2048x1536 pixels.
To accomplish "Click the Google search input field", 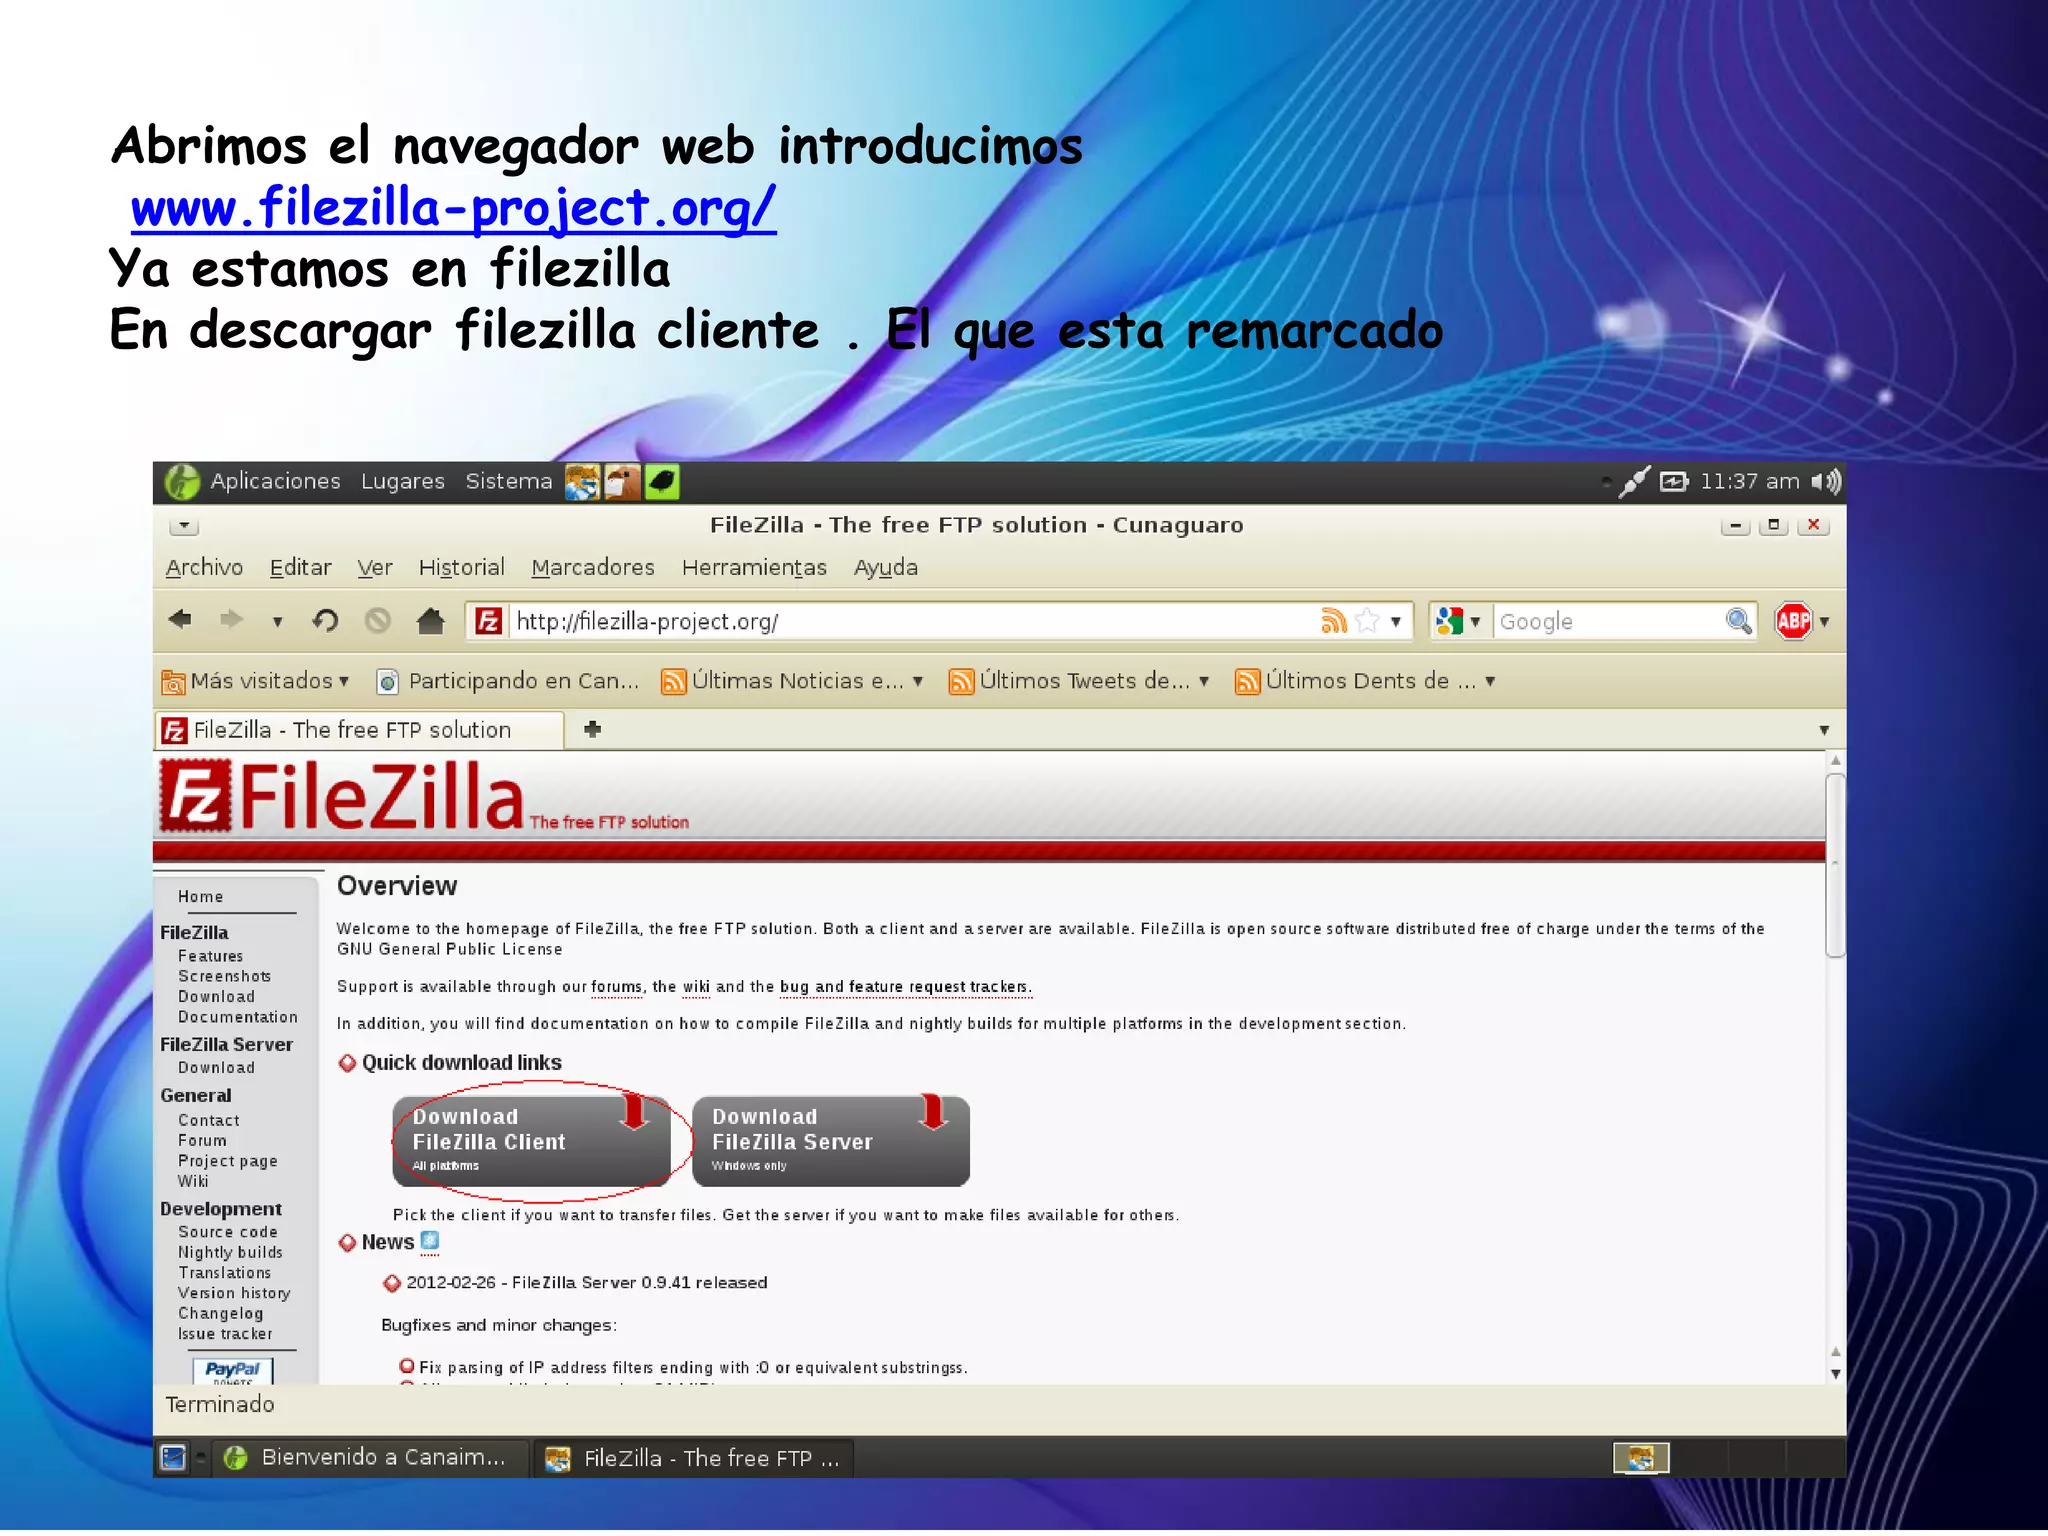I will pyautogui.click(x=1608, y=621).
